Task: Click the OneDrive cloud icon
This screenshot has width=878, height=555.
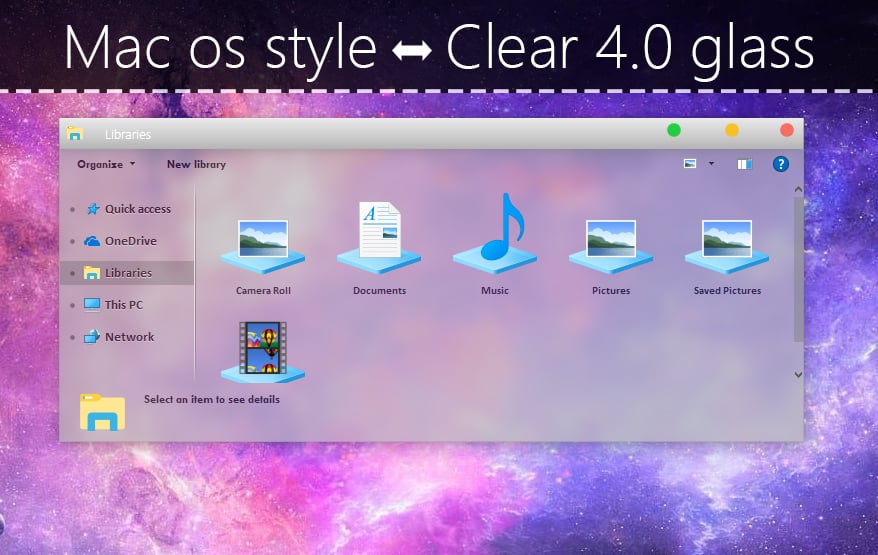Action: tap(92, 241)
